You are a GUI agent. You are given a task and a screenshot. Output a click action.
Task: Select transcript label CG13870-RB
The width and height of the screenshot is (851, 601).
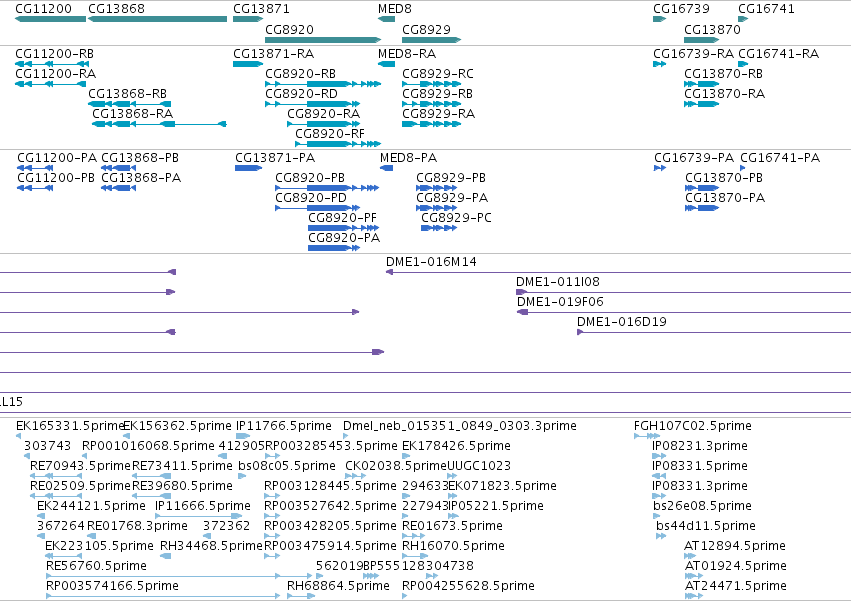tap(723, 74)
